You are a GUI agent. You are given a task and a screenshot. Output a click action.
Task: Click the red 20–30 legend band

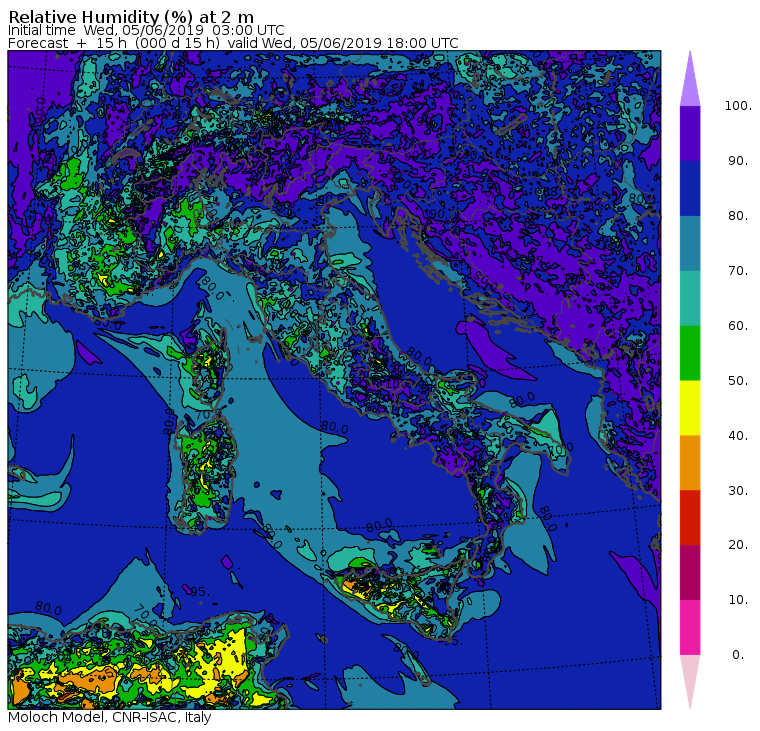tap(690, 518)
